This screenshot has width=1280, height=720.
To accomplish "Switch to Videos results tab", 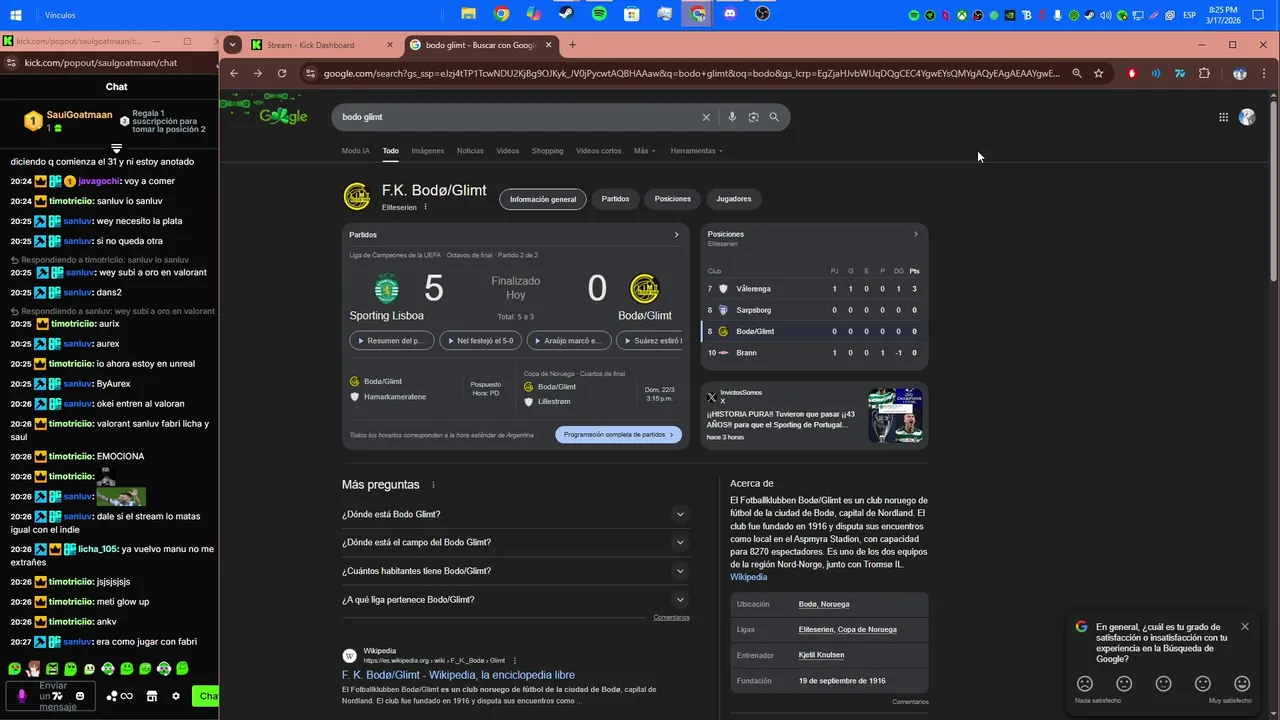I will pyautogui.click(x=508, y=151).
